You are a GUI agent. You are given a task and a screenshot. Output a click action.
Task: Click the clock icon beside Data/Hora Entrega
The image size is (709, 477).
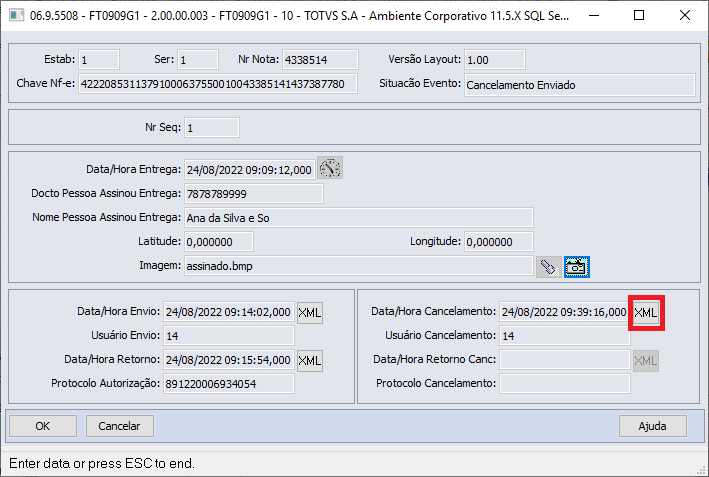click(x=330, y=168)
